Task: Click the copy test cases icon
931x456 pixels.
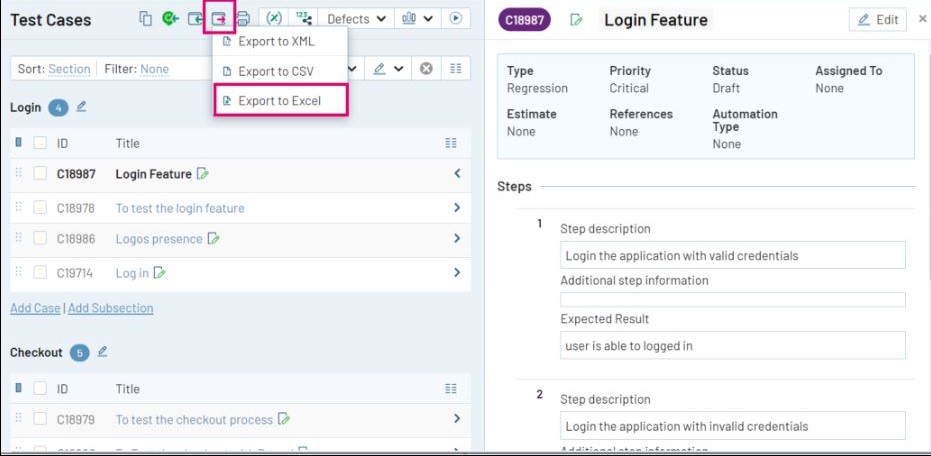Action: point(146,18)
